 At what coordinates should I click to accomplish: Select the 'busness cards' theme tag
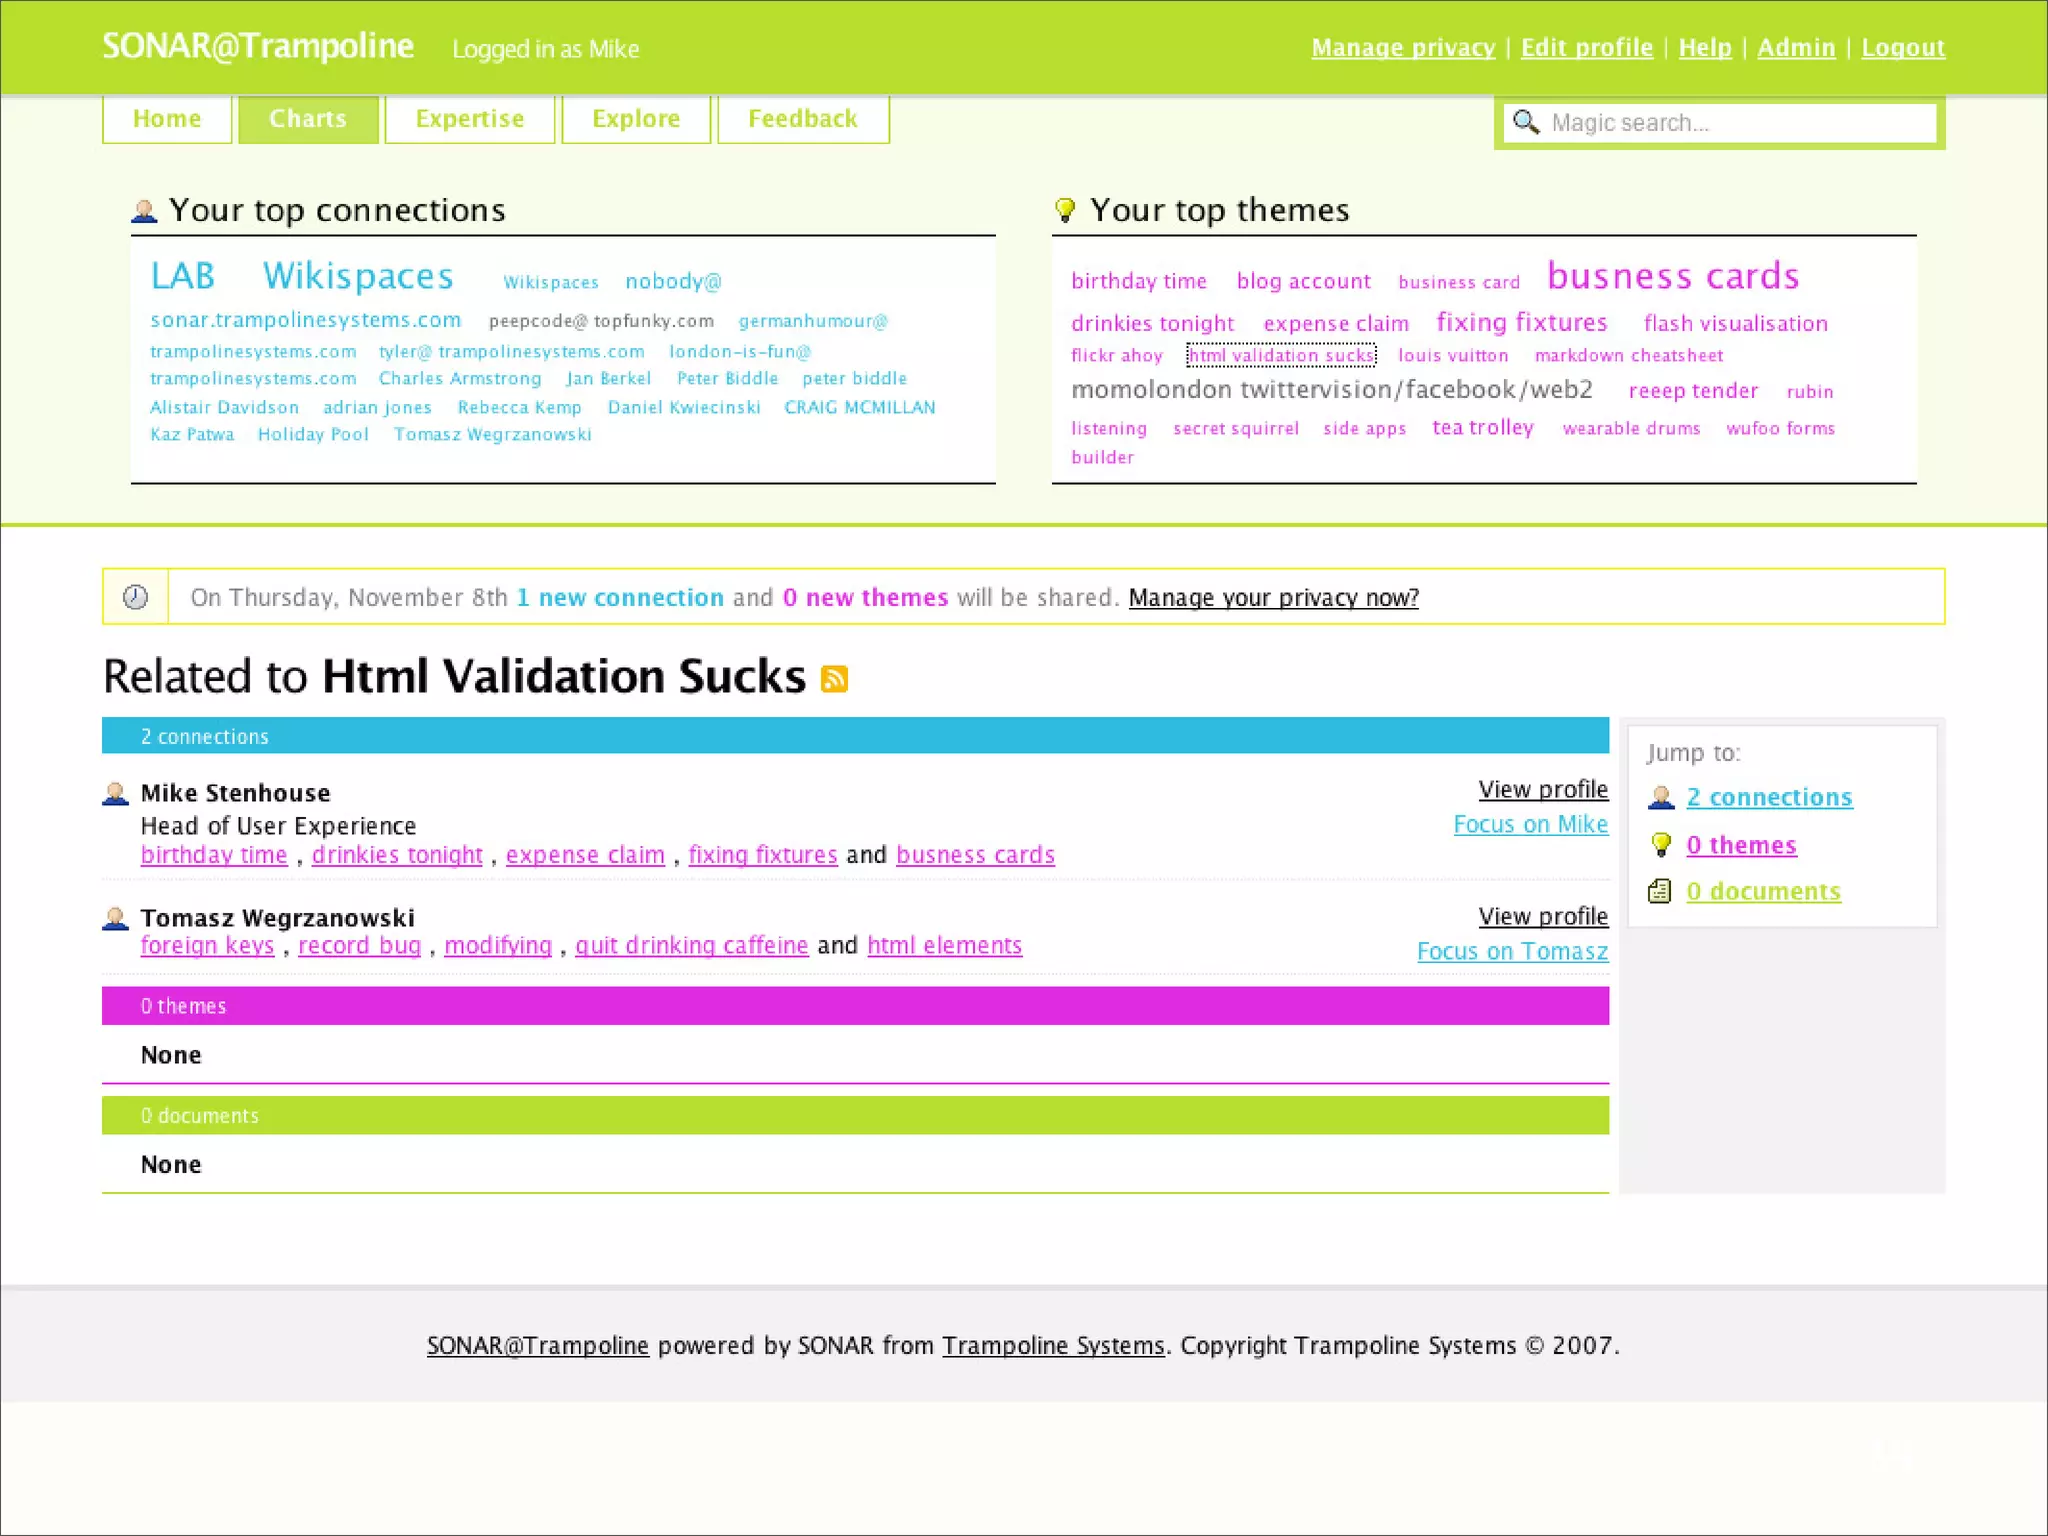[1673, 276]
